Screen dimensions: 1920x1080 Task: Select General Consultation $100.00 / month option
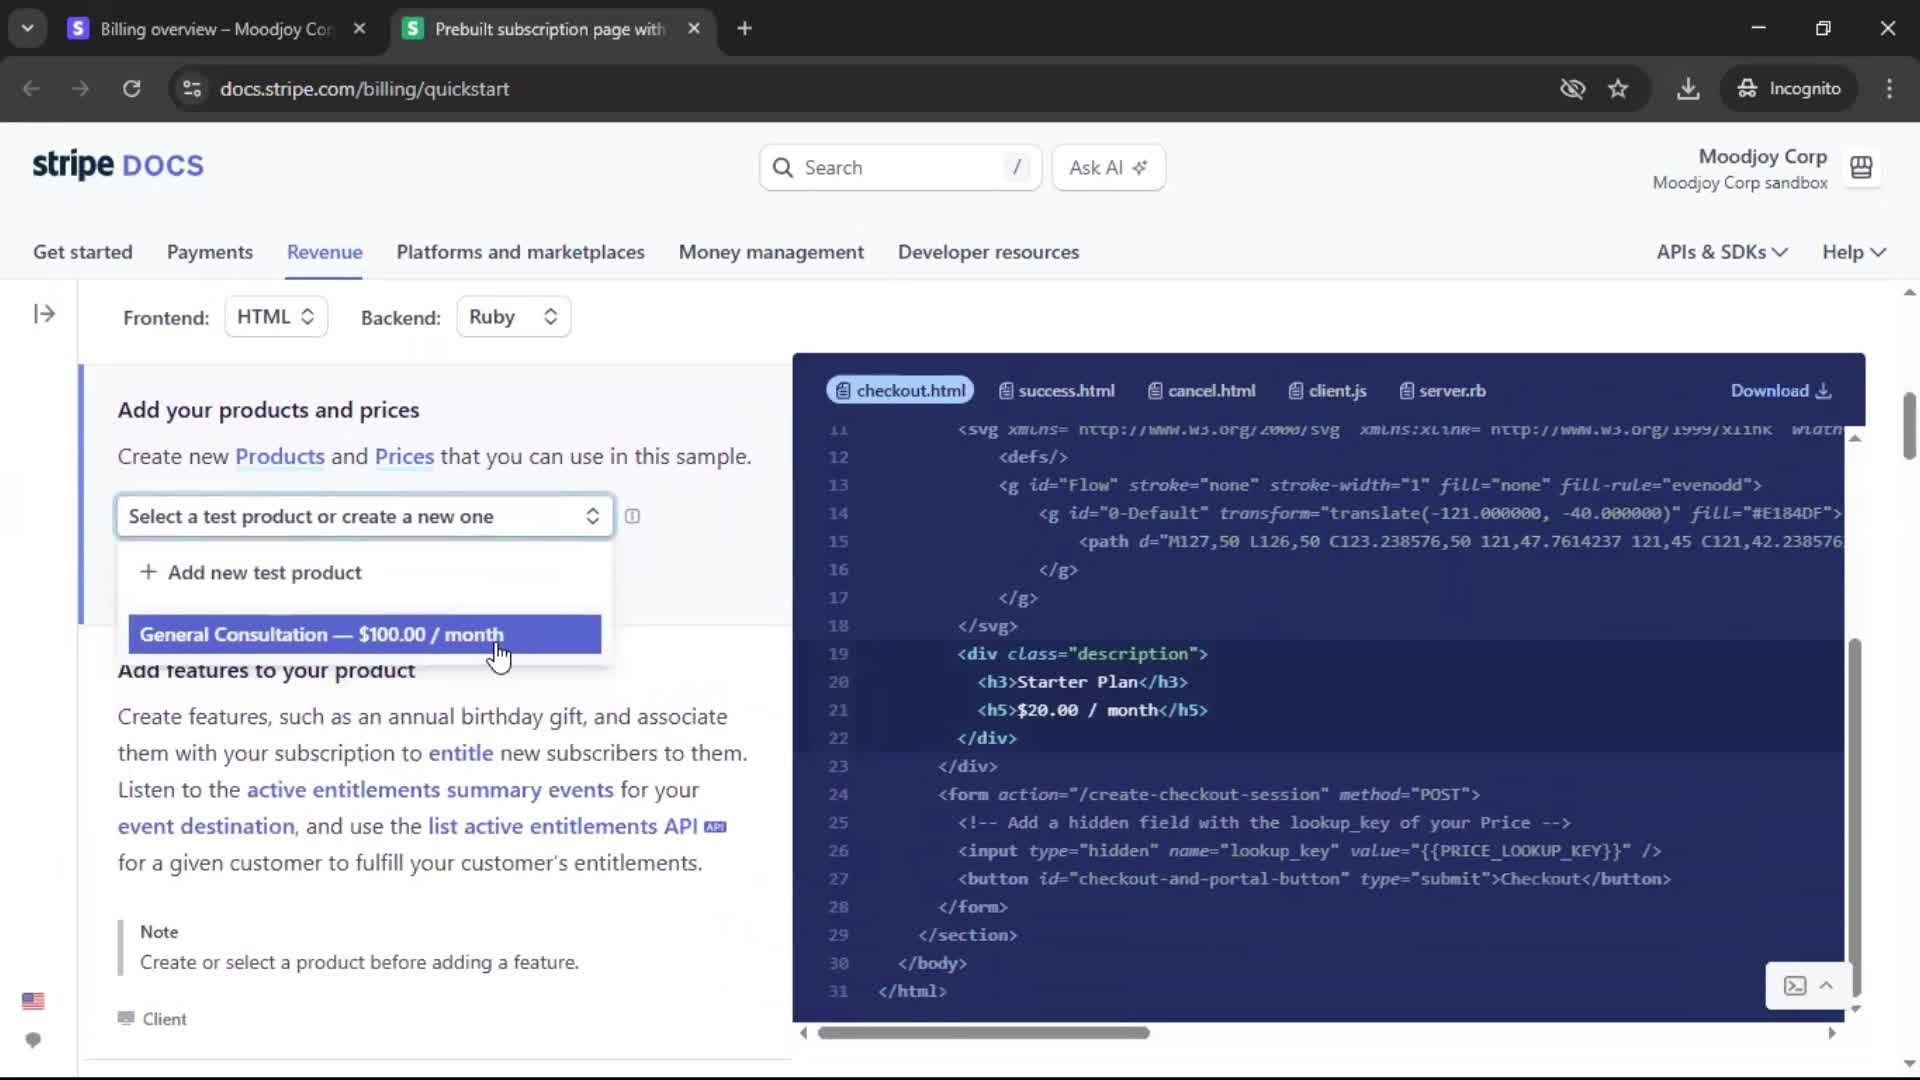point(364,635)
